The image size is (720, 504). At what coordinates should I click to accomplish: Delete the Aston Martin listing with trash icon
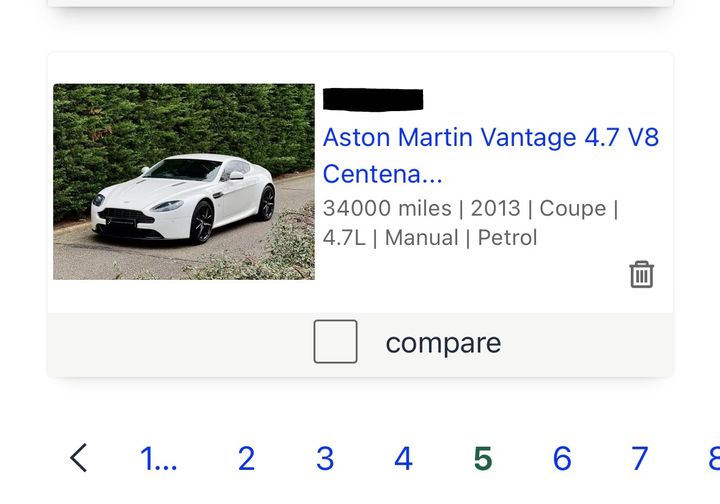coord(641,274)
